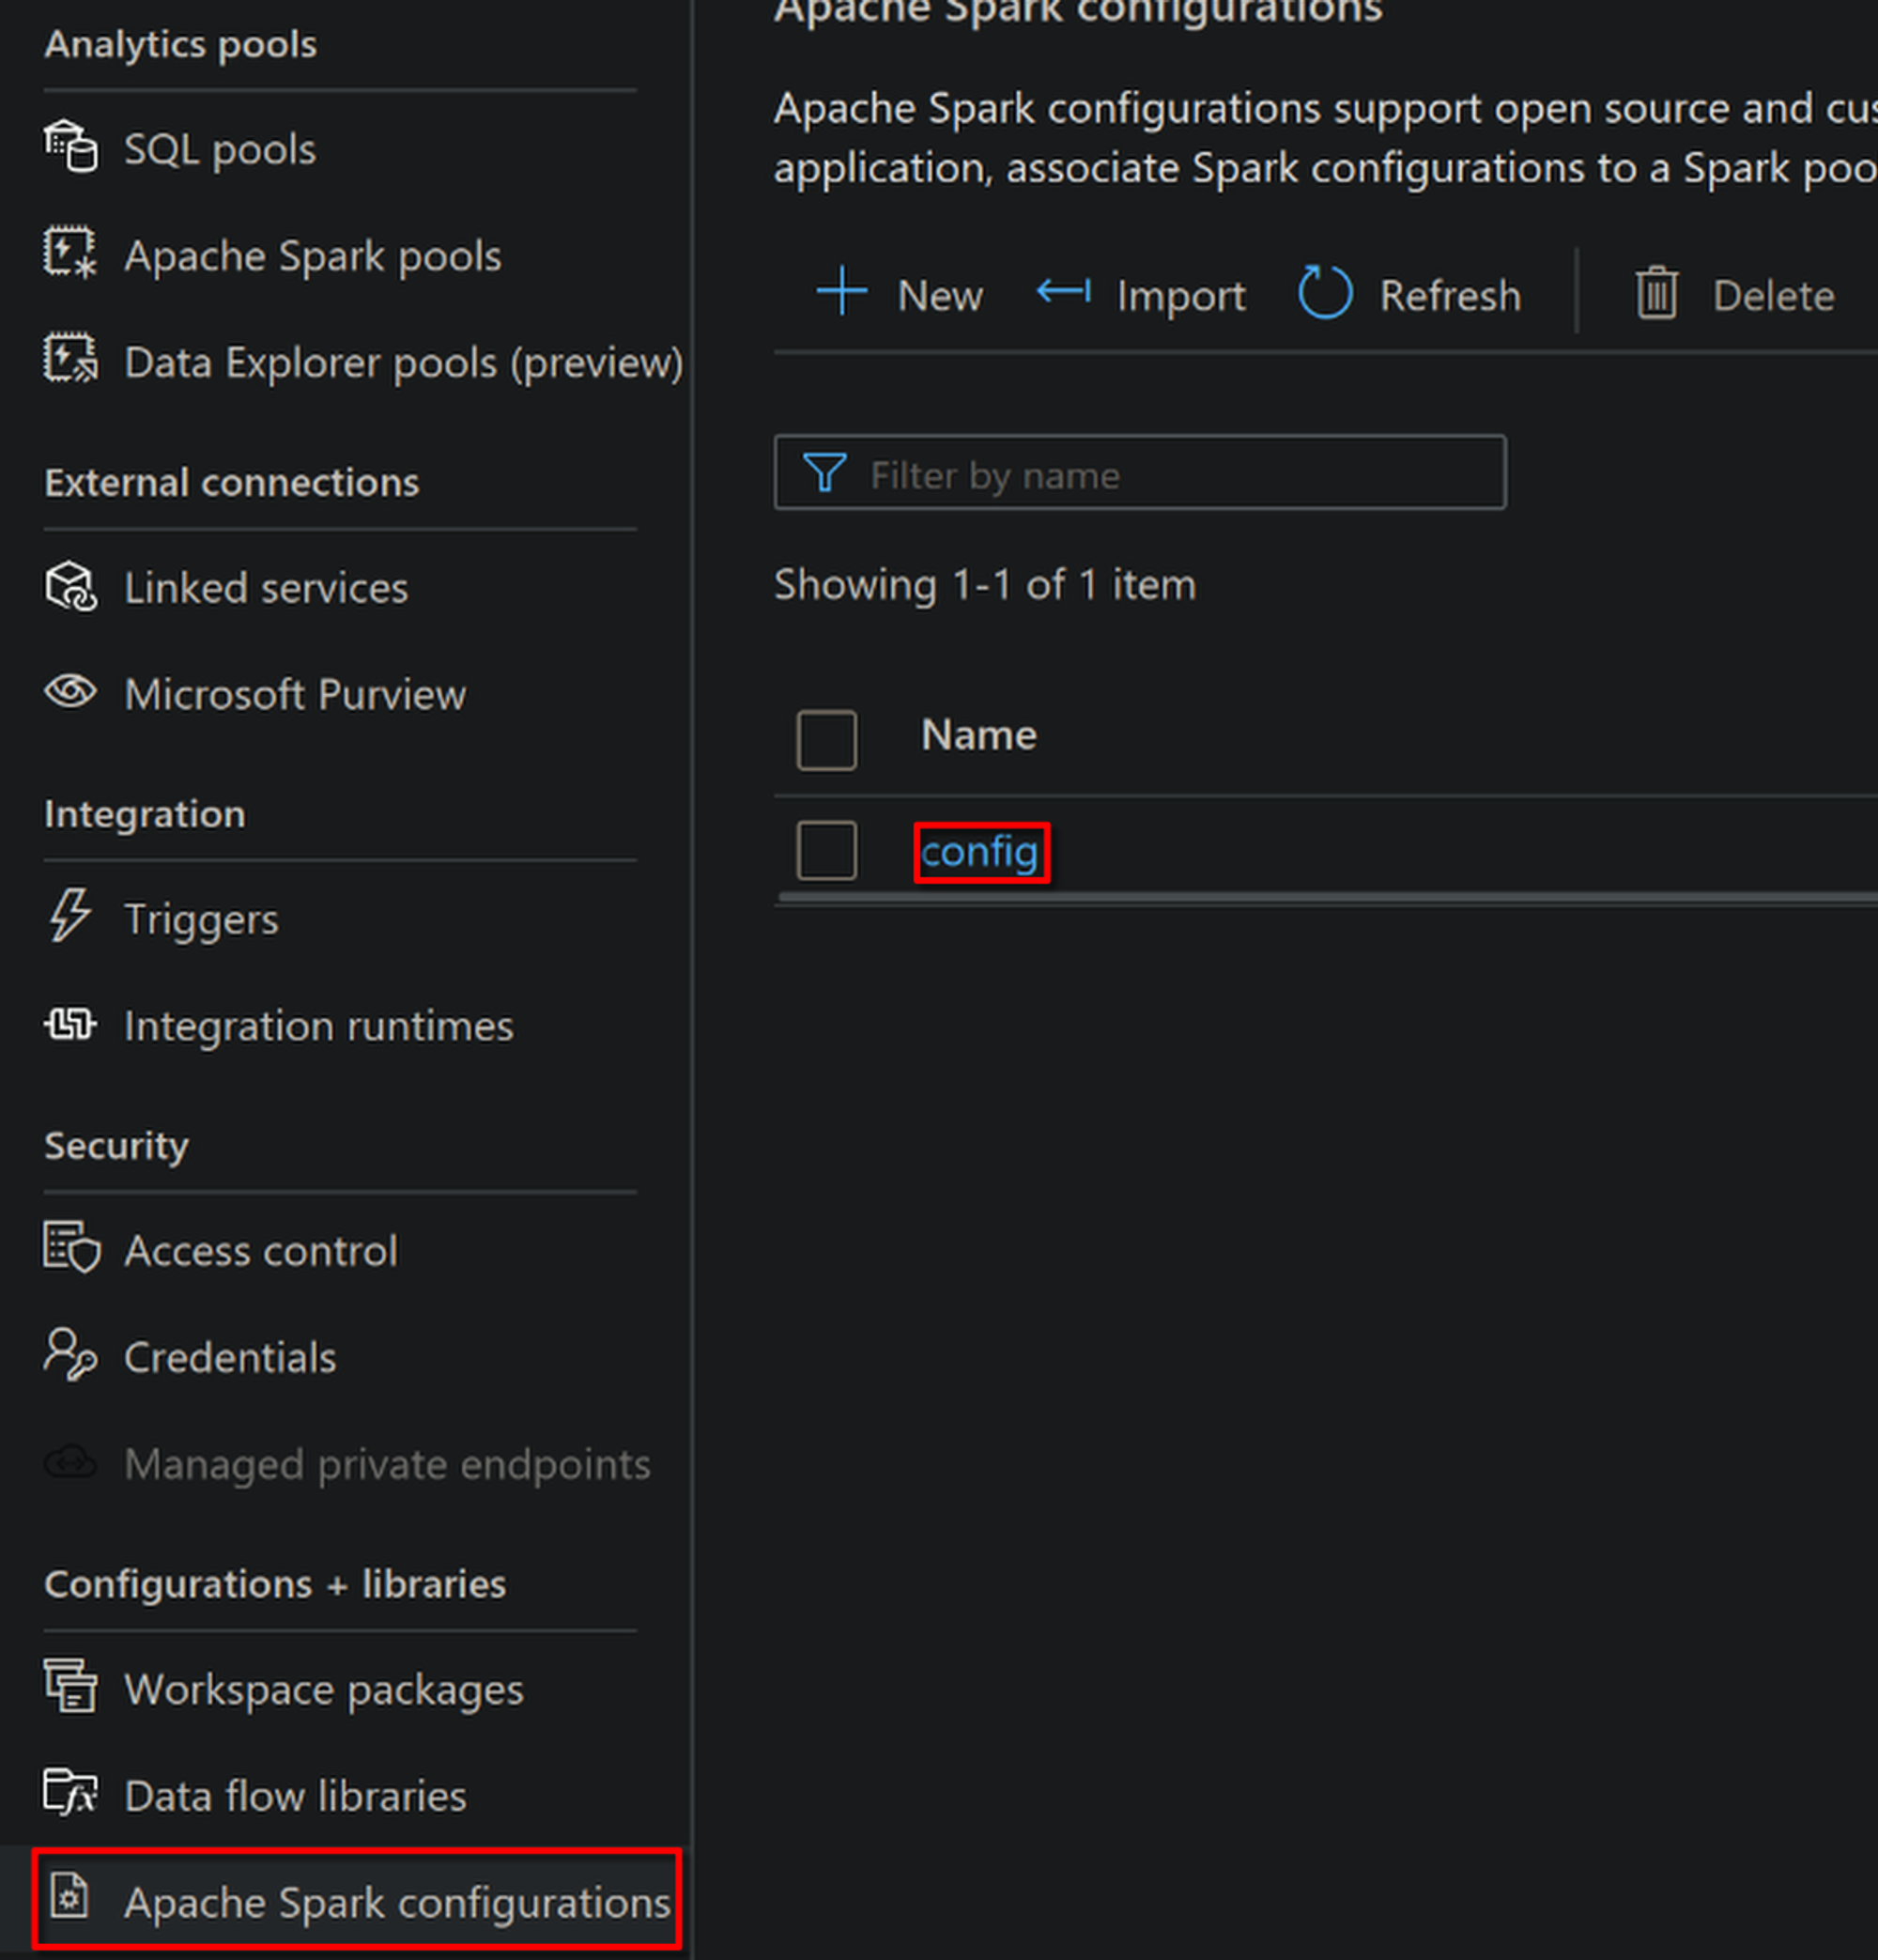Viewport: 1878px width, 1960px height.
Task: Click the Credentials icon in sidebar
Action: tap(70, 1355)
